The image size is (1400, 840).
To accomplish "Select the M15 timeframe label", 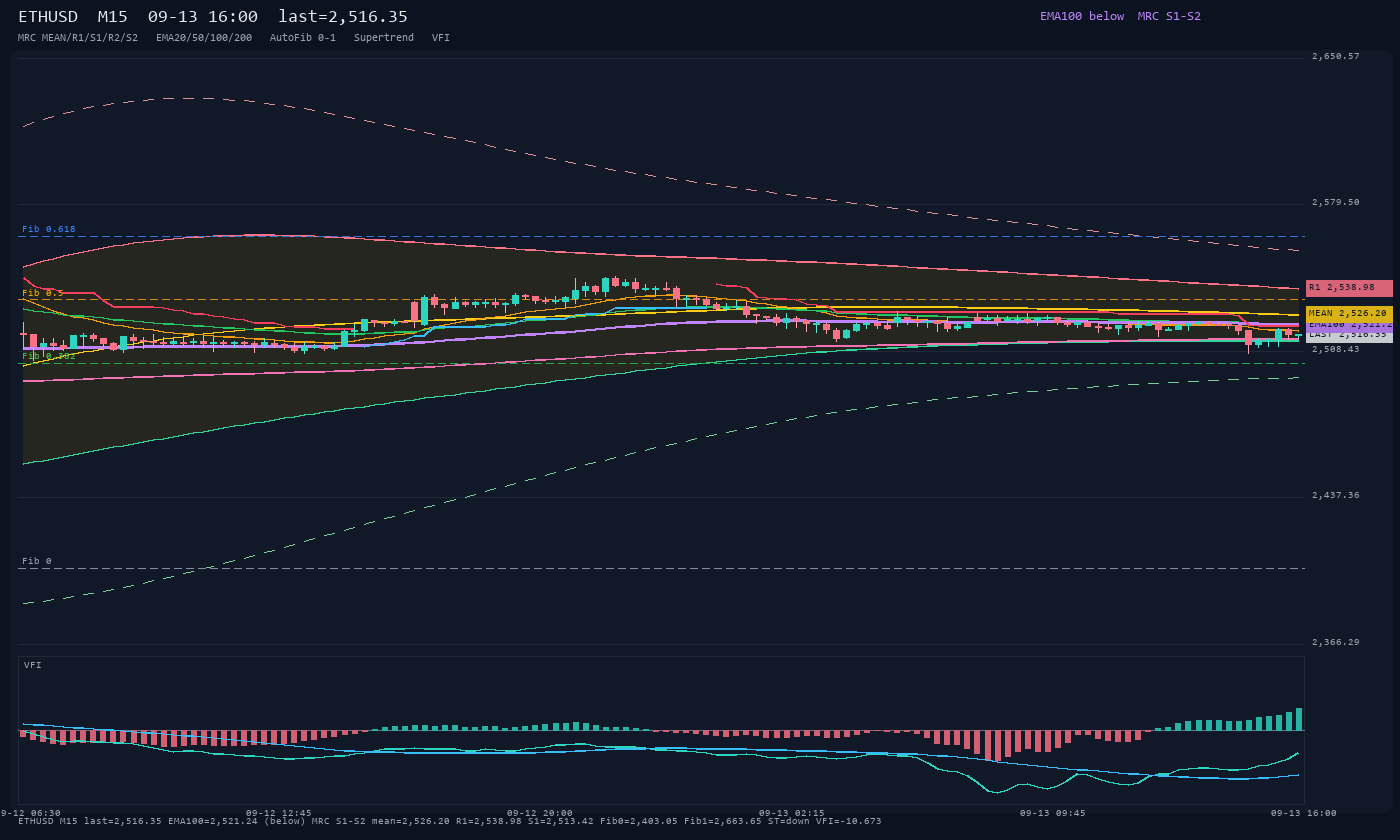I will click(112, 17).
